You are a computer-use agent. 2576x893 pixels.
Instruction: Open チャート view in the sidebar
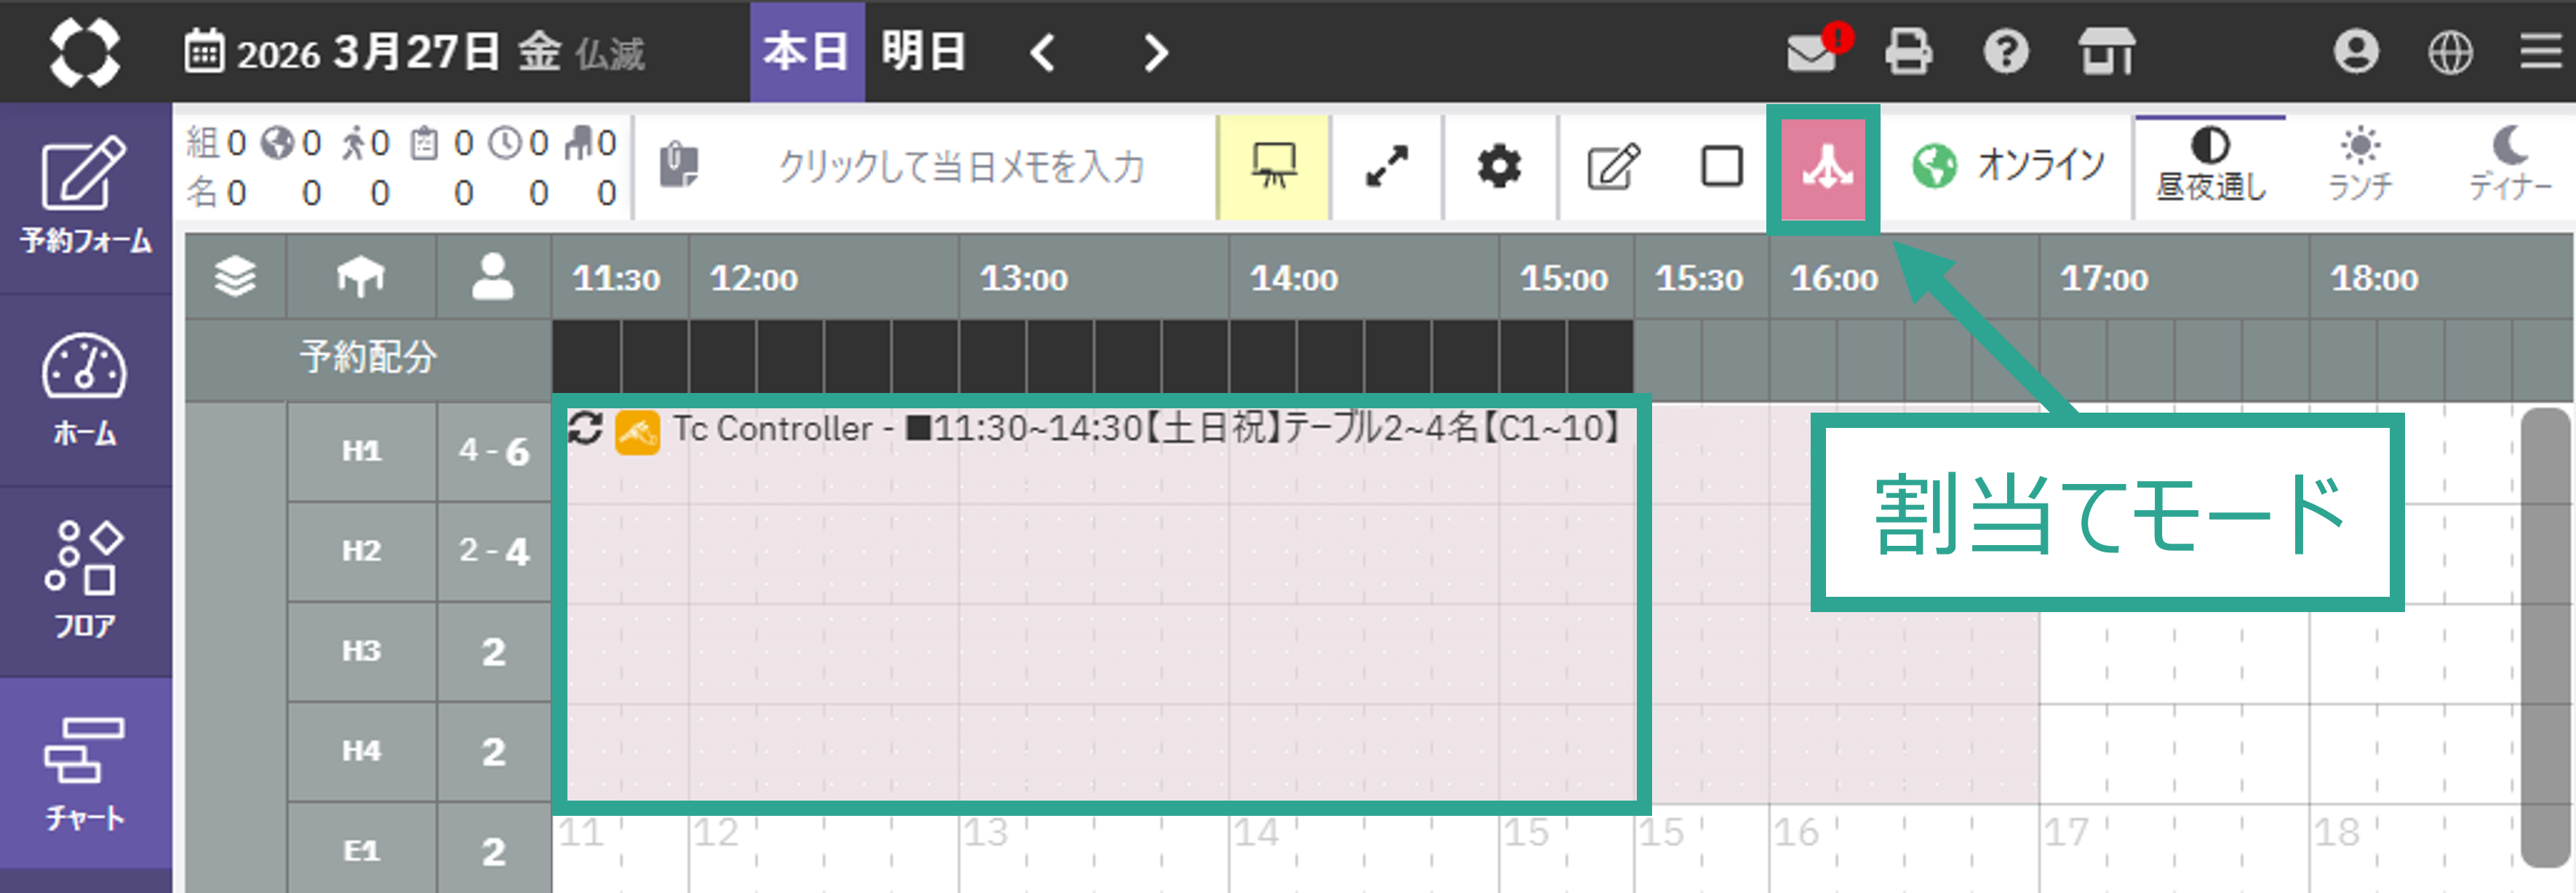(x=86, y=773)
